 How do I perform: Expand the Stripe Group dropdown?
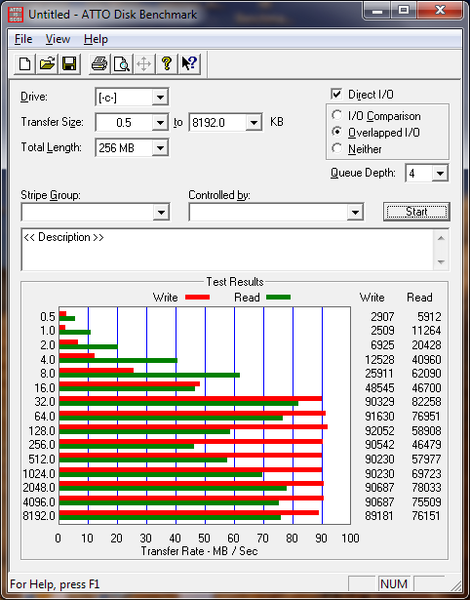coord(161,212)
